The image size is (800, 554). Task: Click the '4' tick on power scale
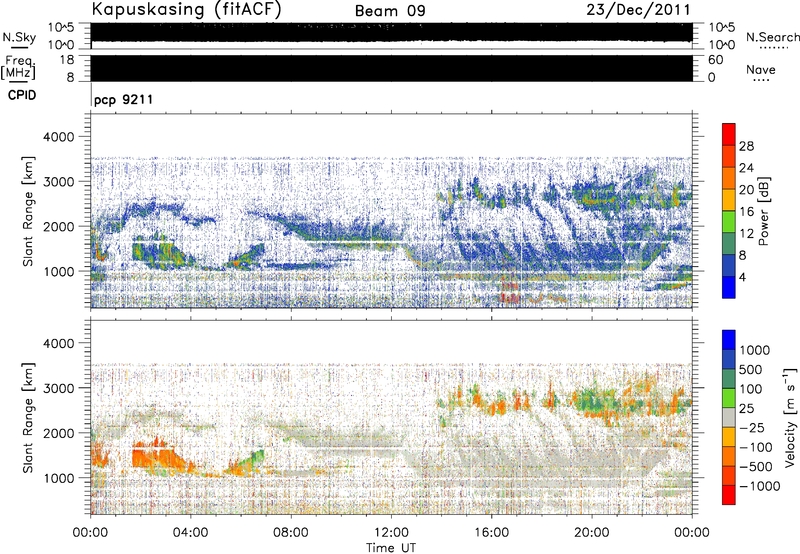click(742, 277)
